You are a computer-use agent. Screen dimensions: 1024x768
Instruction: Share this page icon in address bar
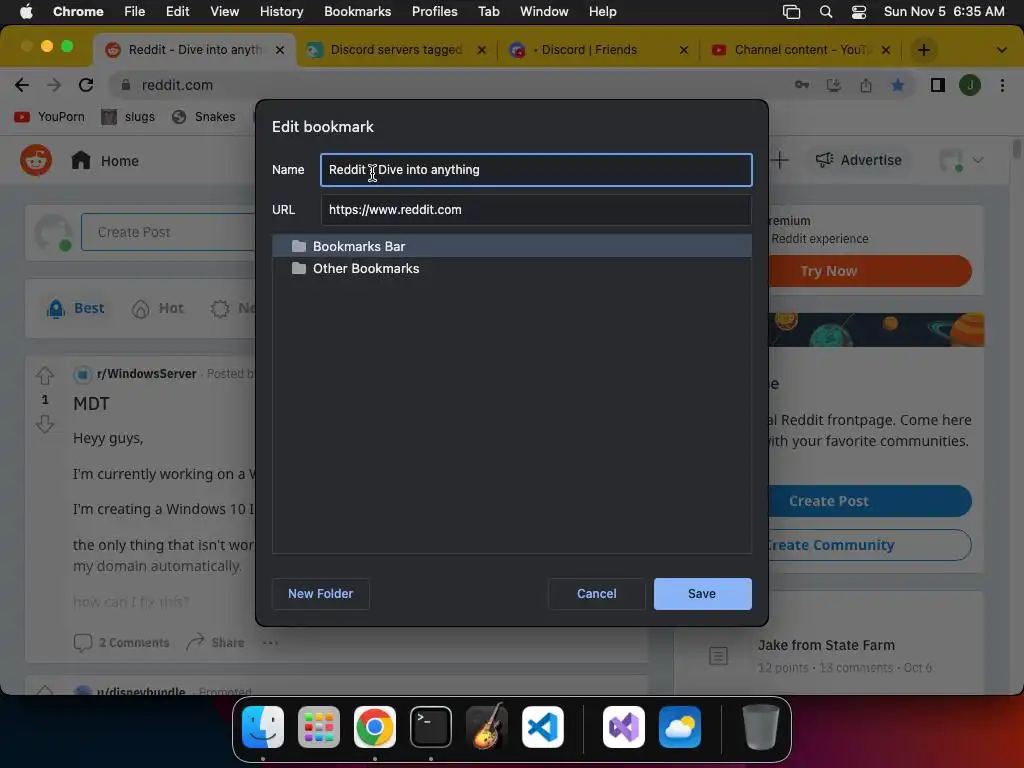[866, 85]
